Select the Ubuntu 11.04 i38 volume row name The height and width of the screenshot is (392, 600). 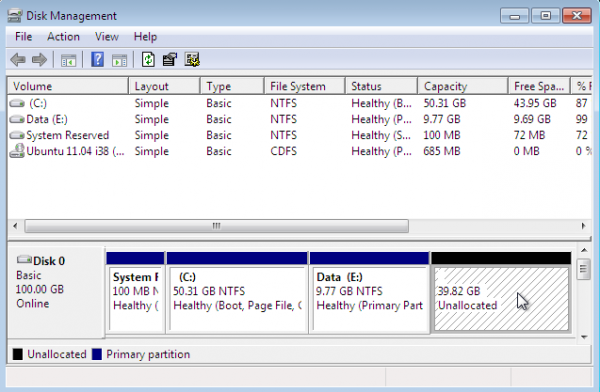pyautogui.click(x=75, y=151)
